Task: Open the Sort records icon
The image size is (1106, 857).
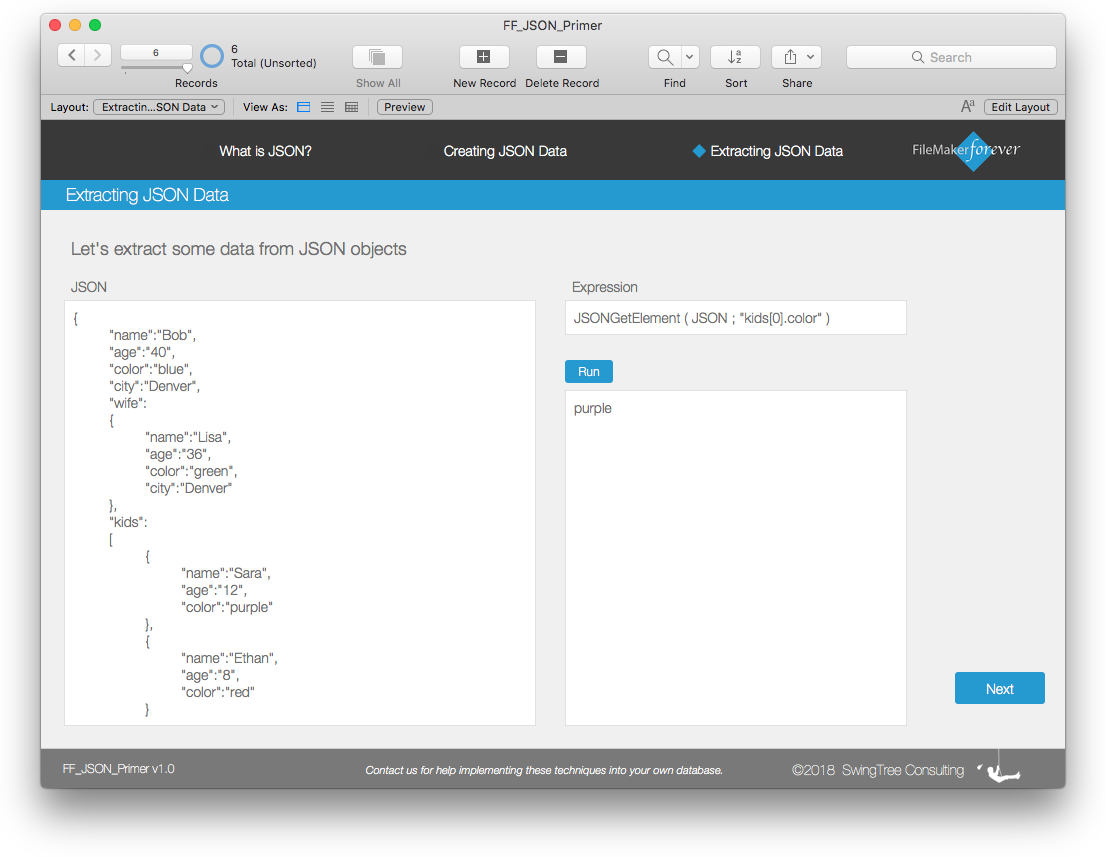Action: [x=735, y=56]
